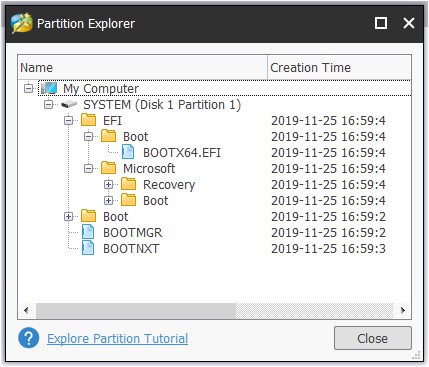Viewport: 429px width, 367px height.
Task: Select the My Computer tree row
Action: (225, 88)
